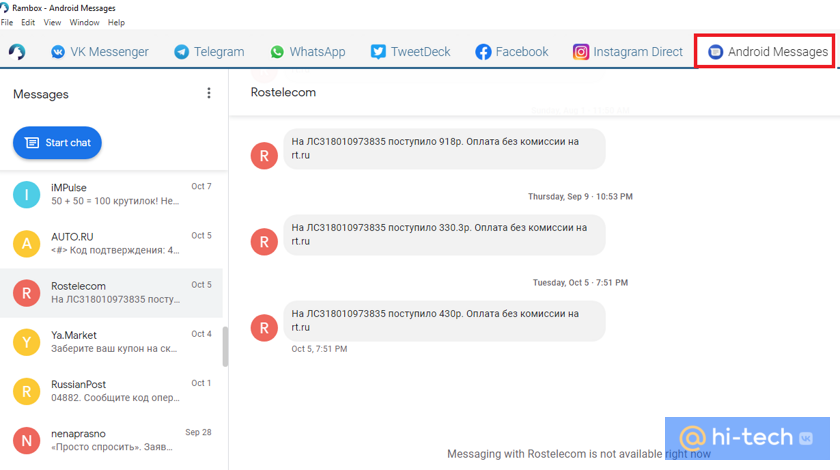This screenshot has height=470, width=840.
Task: Open the Facebook tab
Action: (x=512, y=51)
